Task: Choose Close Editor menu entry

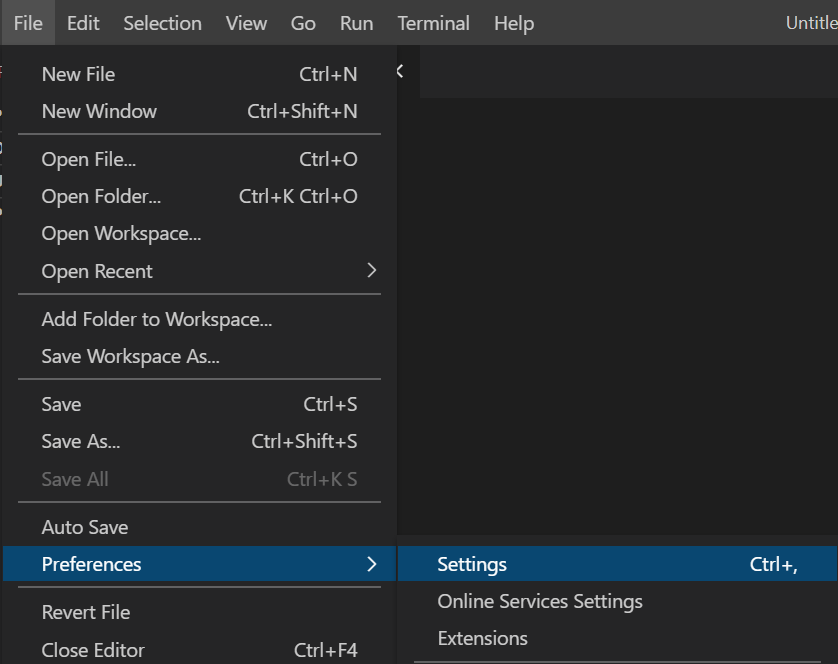Action: [x=93, y=650]
